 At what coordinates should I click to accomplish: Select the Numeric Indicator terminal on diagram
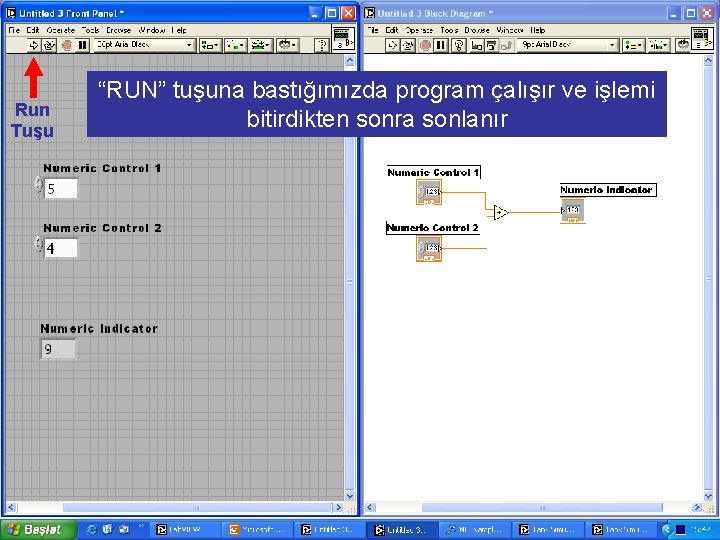[x=573, y=210]
